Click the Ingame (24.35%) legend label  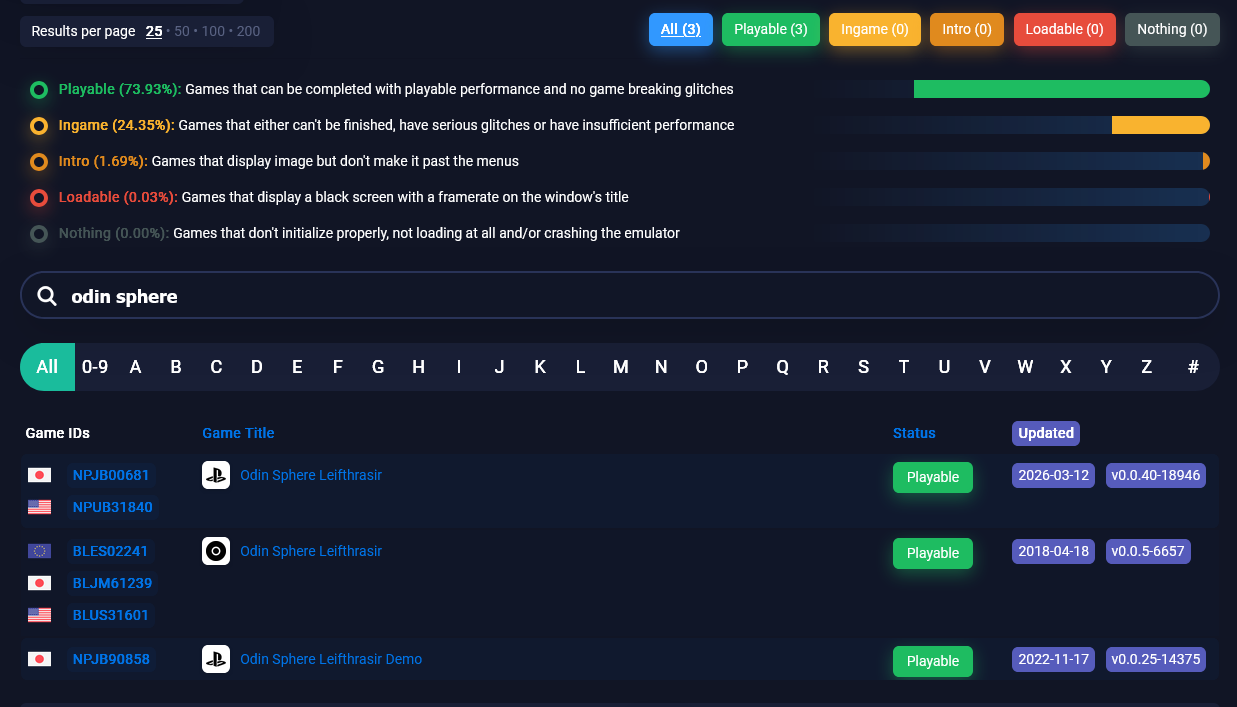pyautogui.click(x=117, y=125)
